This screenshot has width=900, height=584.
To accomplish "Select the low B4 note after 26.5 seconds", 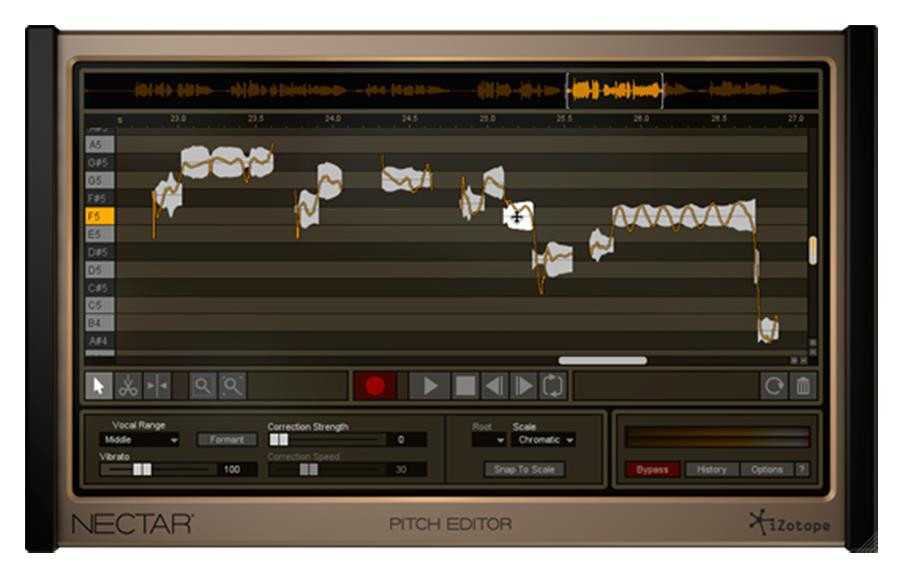I will [768, 330].
